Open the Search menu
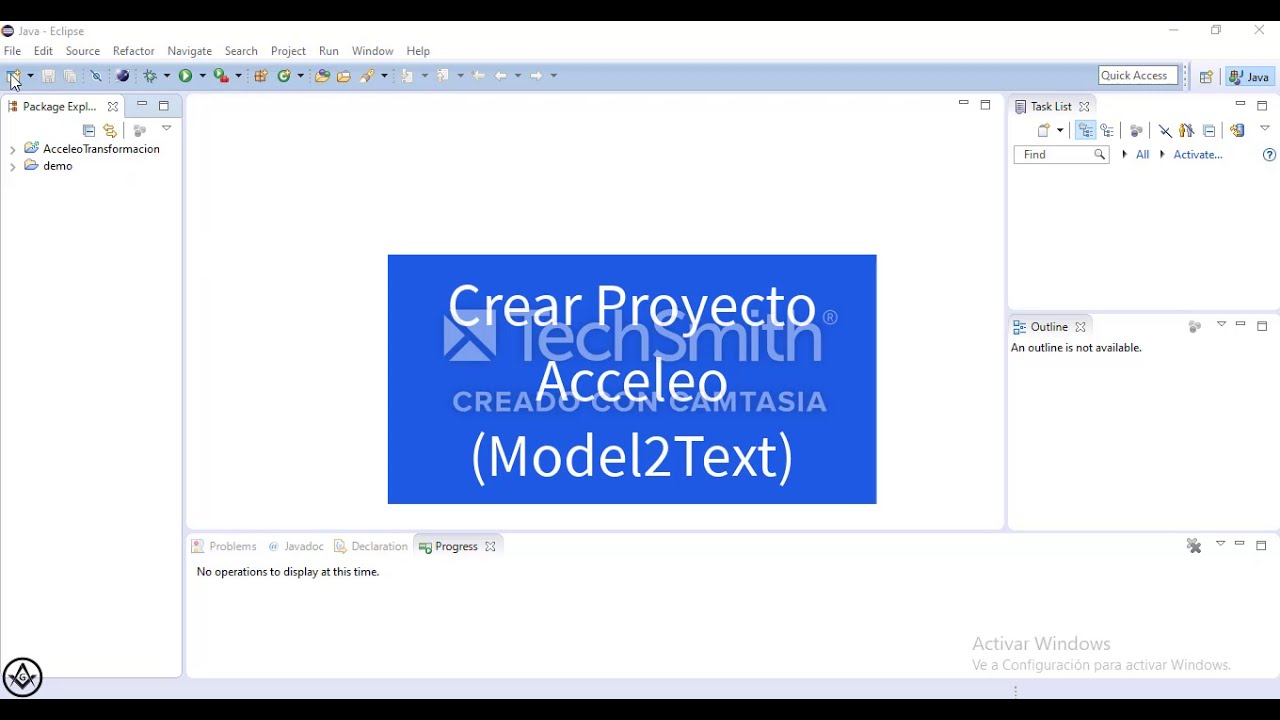Screen dimensions: 1280x720 coord(241,51)
